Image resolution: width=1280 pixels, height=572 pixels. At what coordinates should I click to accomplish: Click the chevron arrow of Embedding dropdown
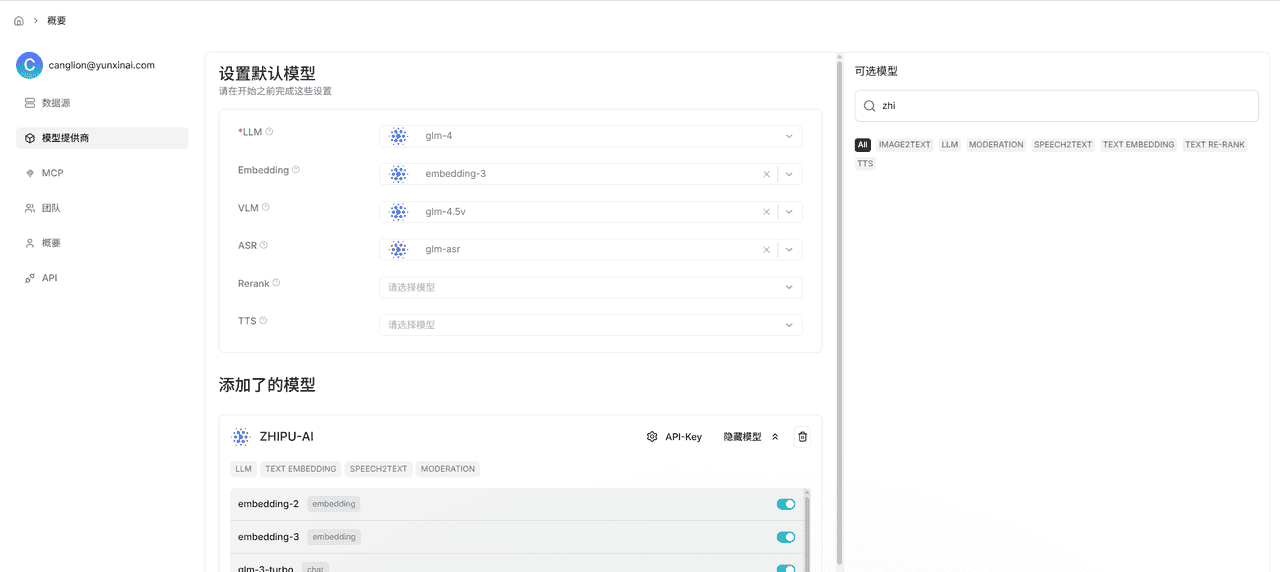[789, 174]
